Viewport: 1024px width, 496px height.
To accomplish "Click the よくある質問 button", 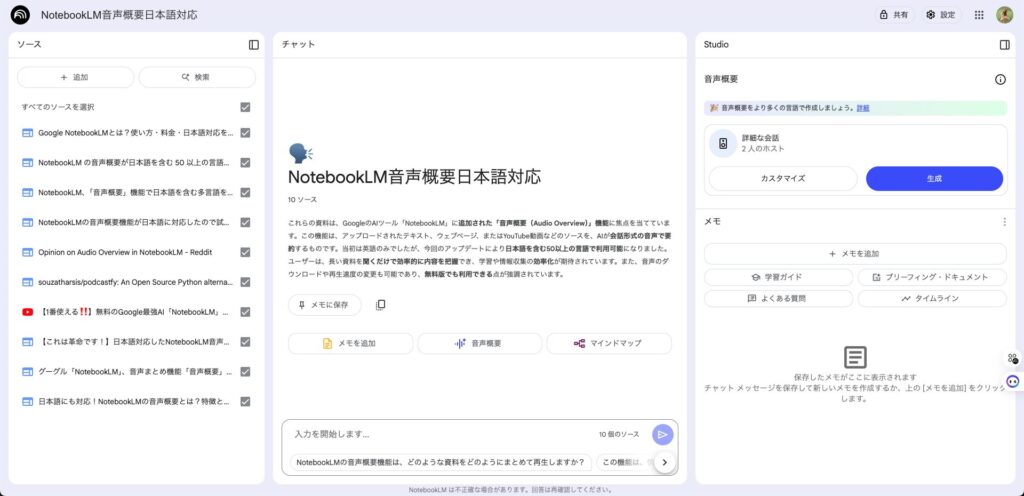I will [x=778, y=299].
